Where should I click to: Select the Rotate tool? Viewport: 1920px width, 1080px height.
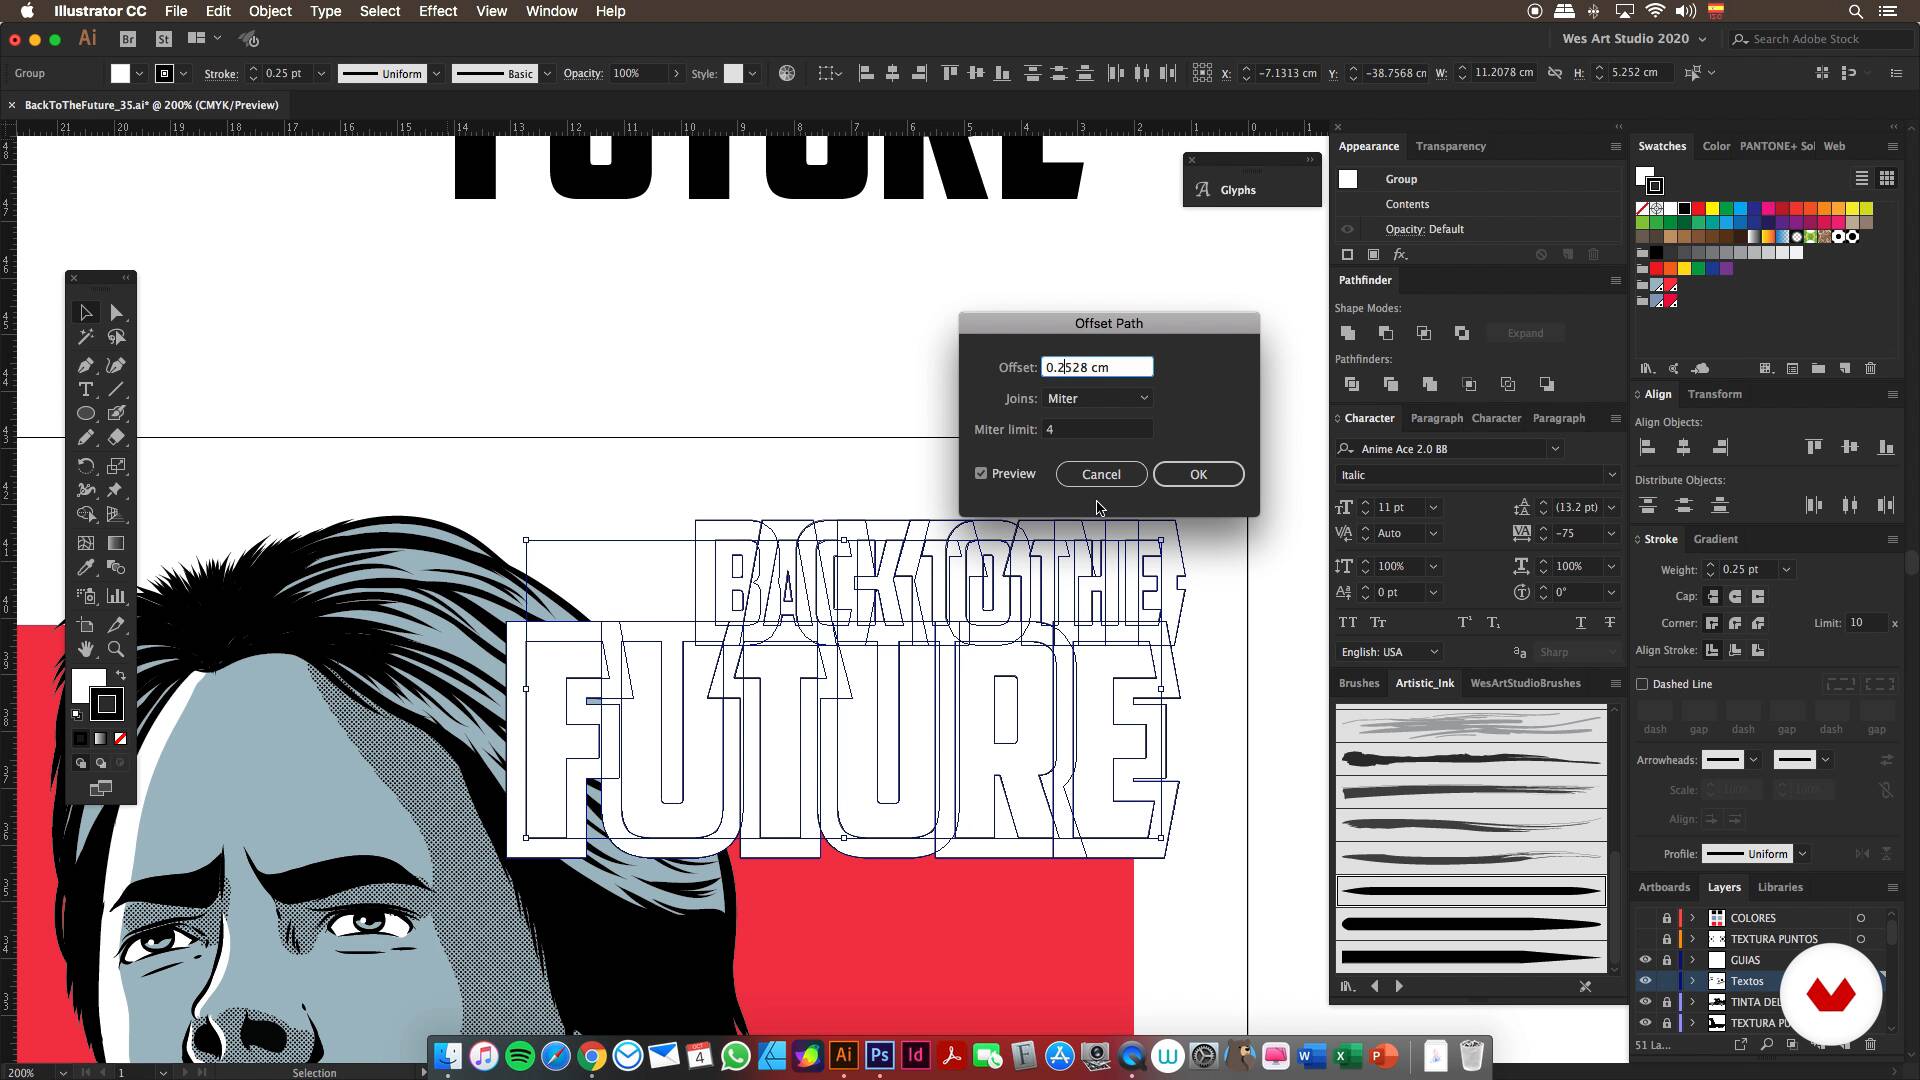86,466
